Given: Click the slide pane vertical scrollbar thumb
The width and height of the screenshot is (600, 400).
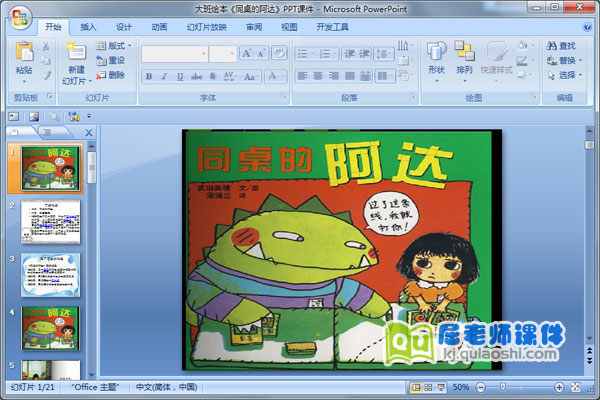Looking at the screenshot, I should click(x=589, y=145).
